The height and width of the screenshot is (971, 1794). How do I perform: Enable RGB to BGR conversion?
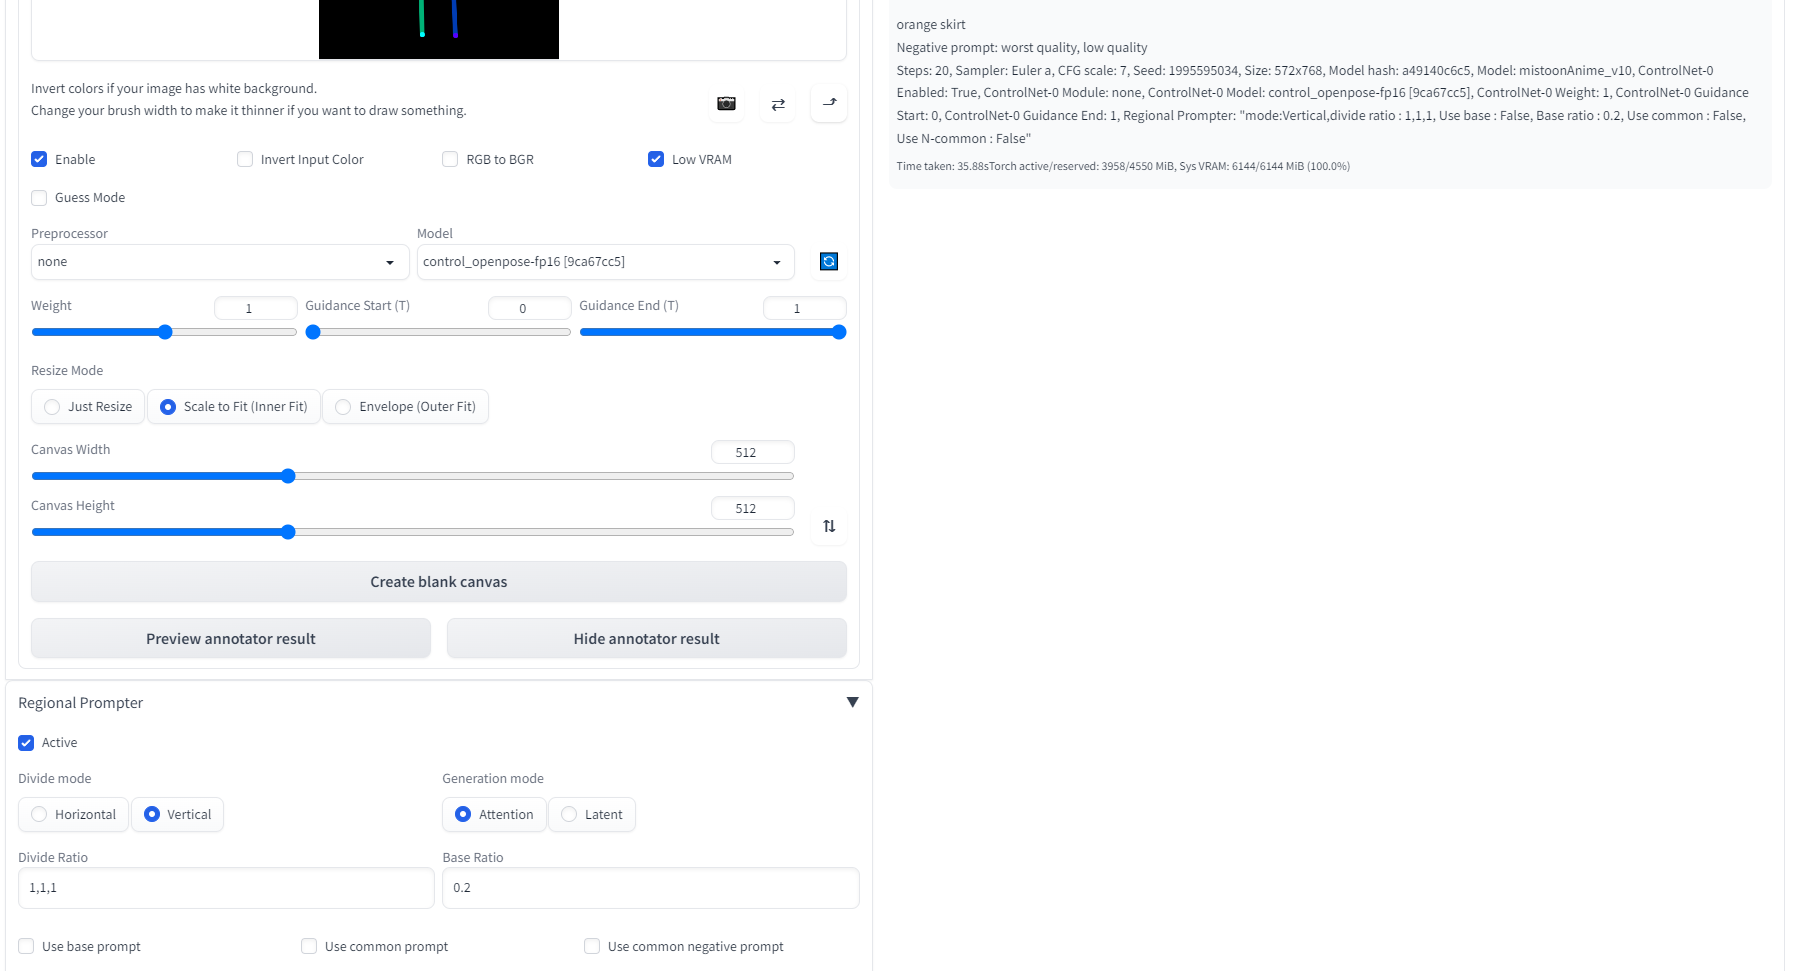(450, 159)
